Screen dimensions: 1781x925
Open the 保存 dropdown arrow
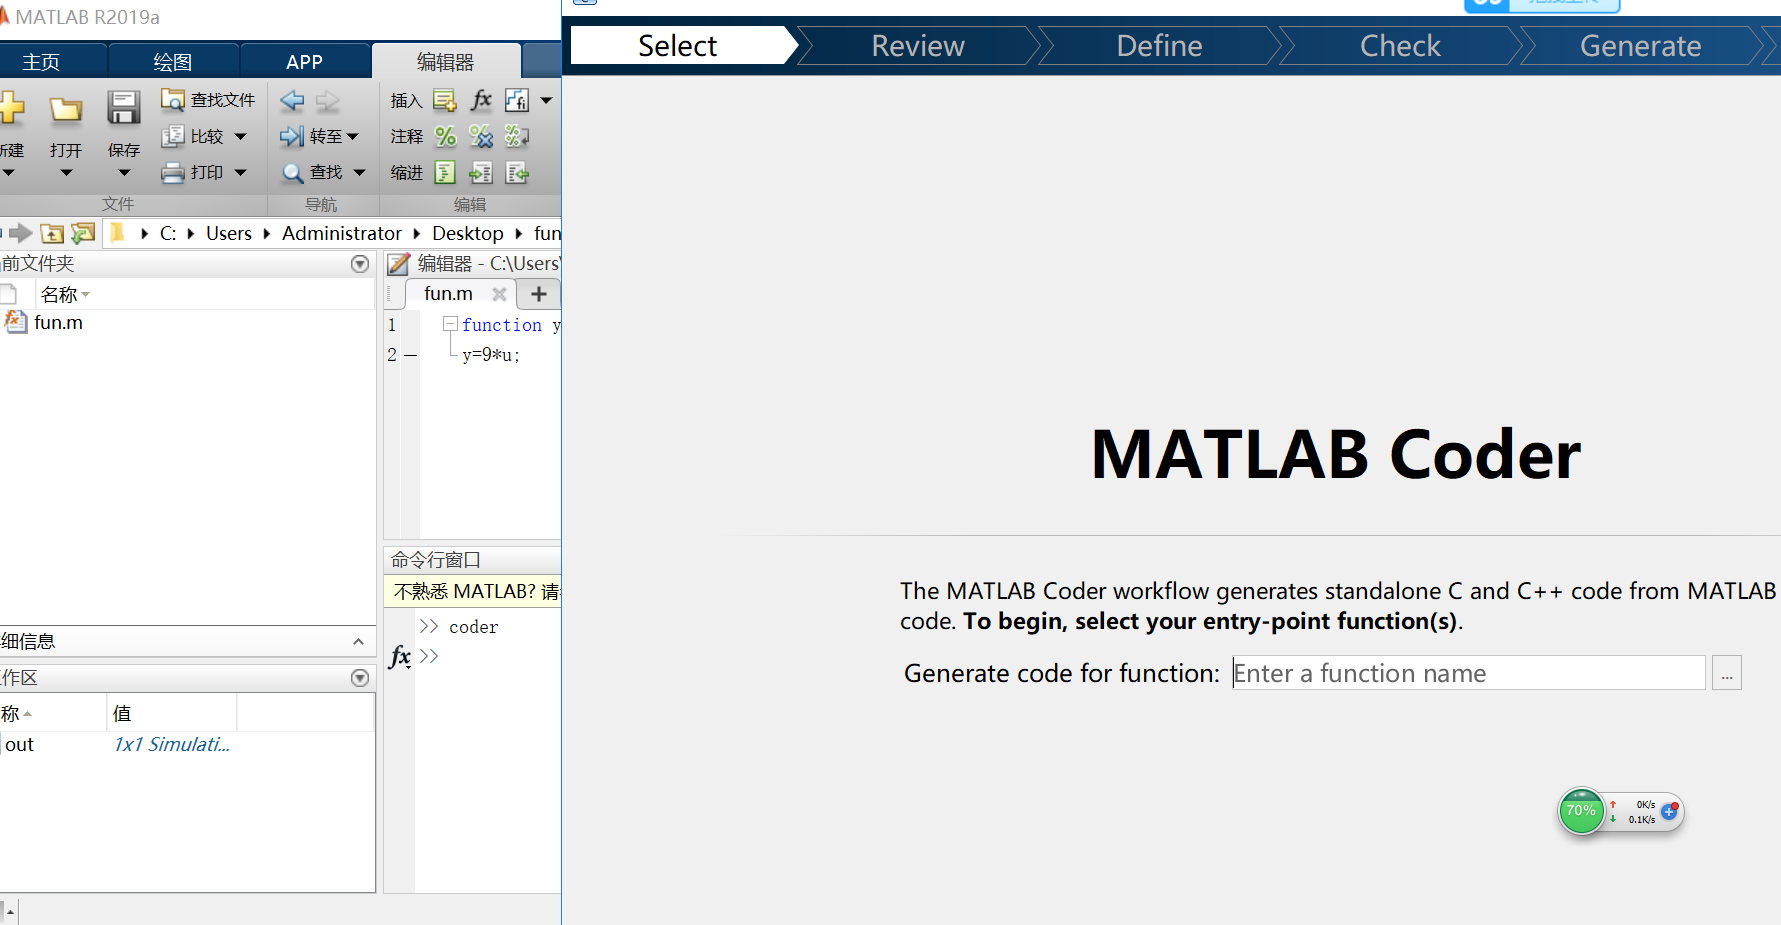pyautogui.click(x=124, y=173)
